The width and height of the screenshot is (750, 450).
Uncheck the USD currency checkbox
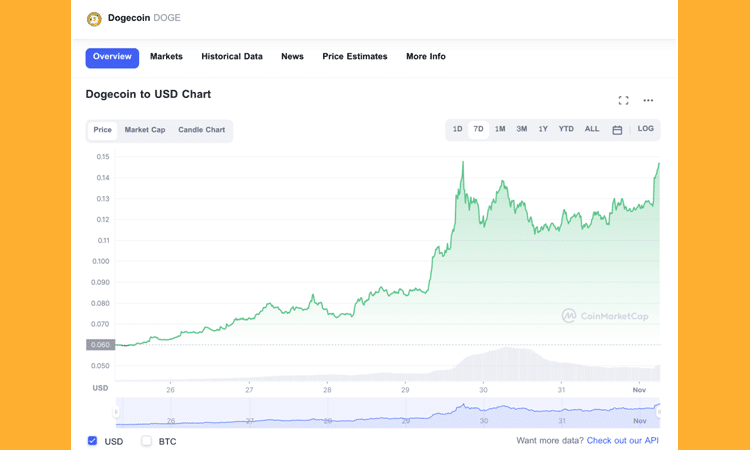coord(92,440)
